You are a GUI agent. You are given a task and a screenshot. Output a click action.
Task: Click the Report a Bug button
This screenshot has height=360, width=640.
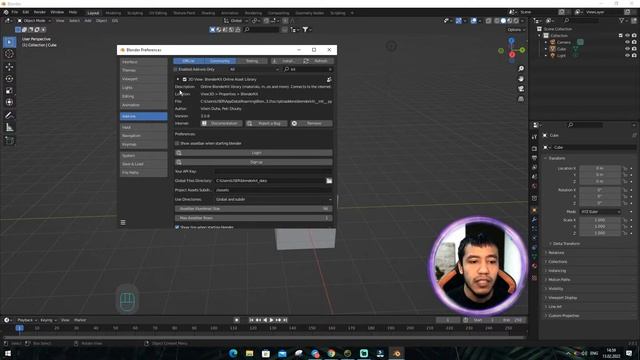pos(266,123)
